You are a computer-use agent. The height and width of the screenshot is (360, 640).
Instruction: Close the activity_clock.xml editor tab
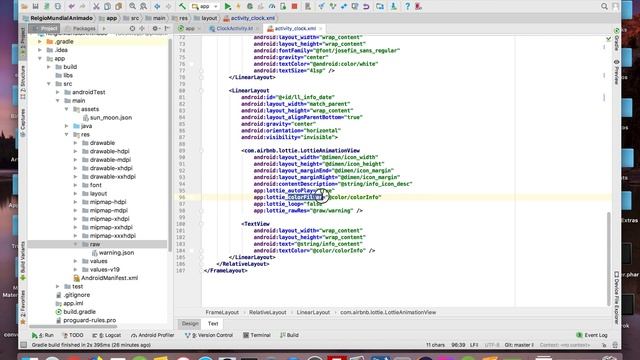[320, 28]
